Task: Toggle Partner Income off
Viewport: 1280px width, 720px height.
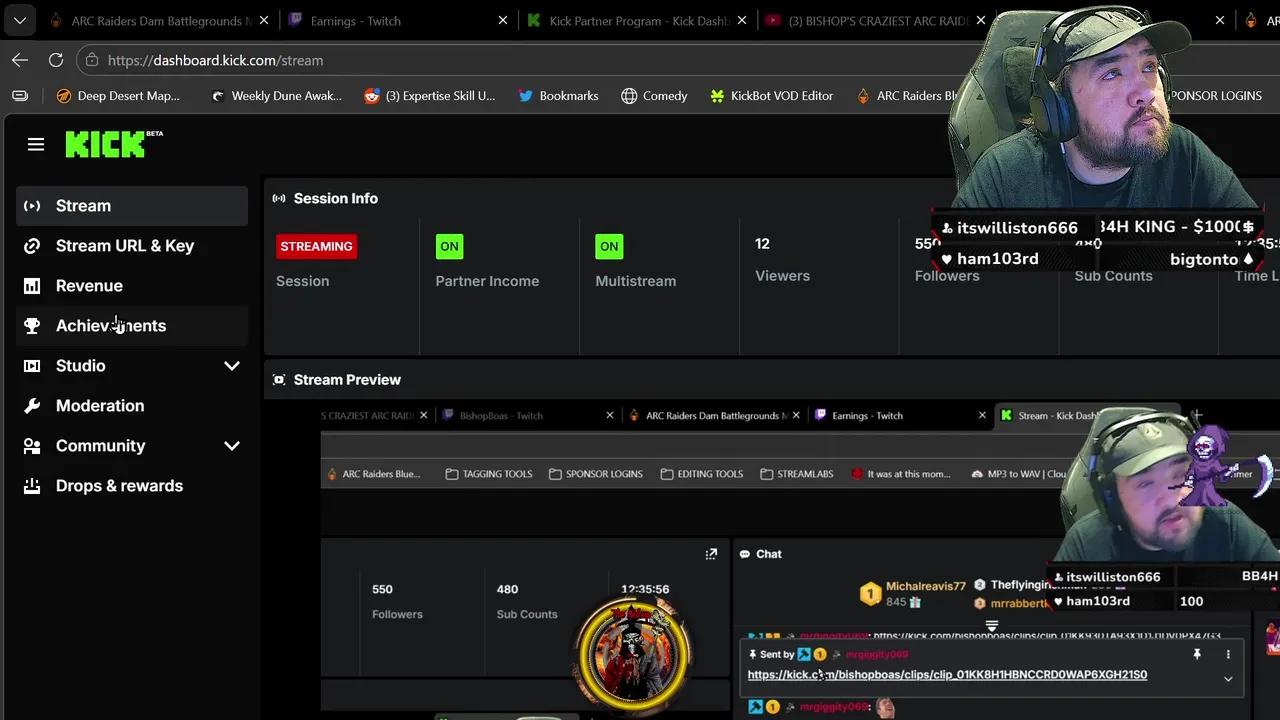Action: (x=449, y=246)
